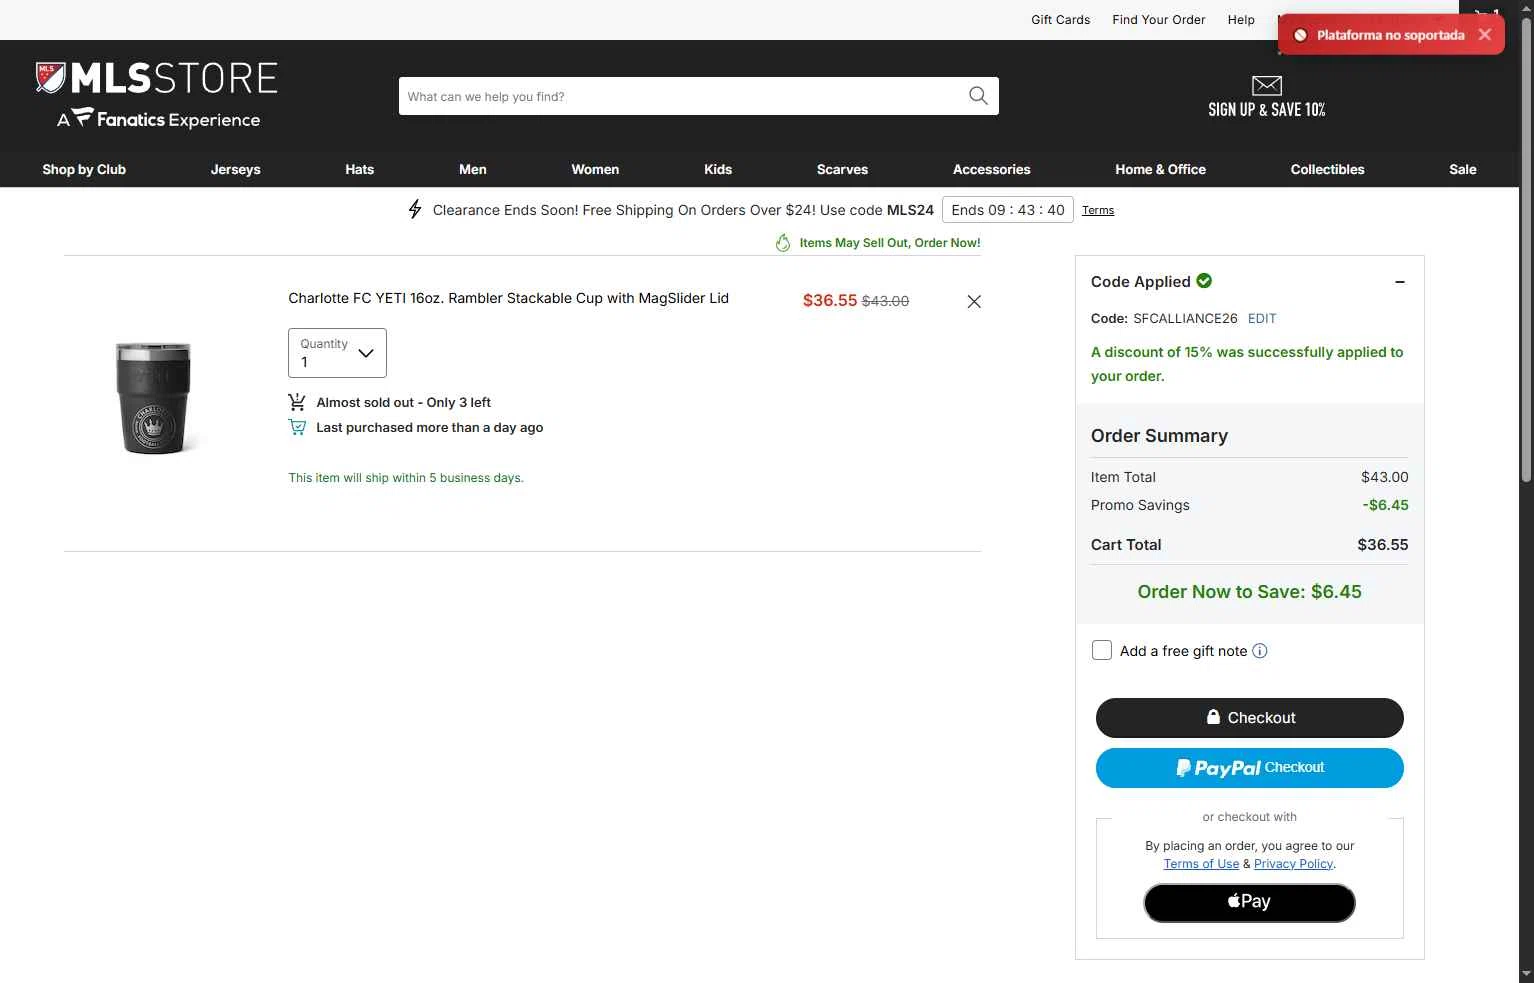The image size is (1534, 983).
Task: Click the 'Ends 09 : 43 : 40' countdown
Action: point(1008,210)
